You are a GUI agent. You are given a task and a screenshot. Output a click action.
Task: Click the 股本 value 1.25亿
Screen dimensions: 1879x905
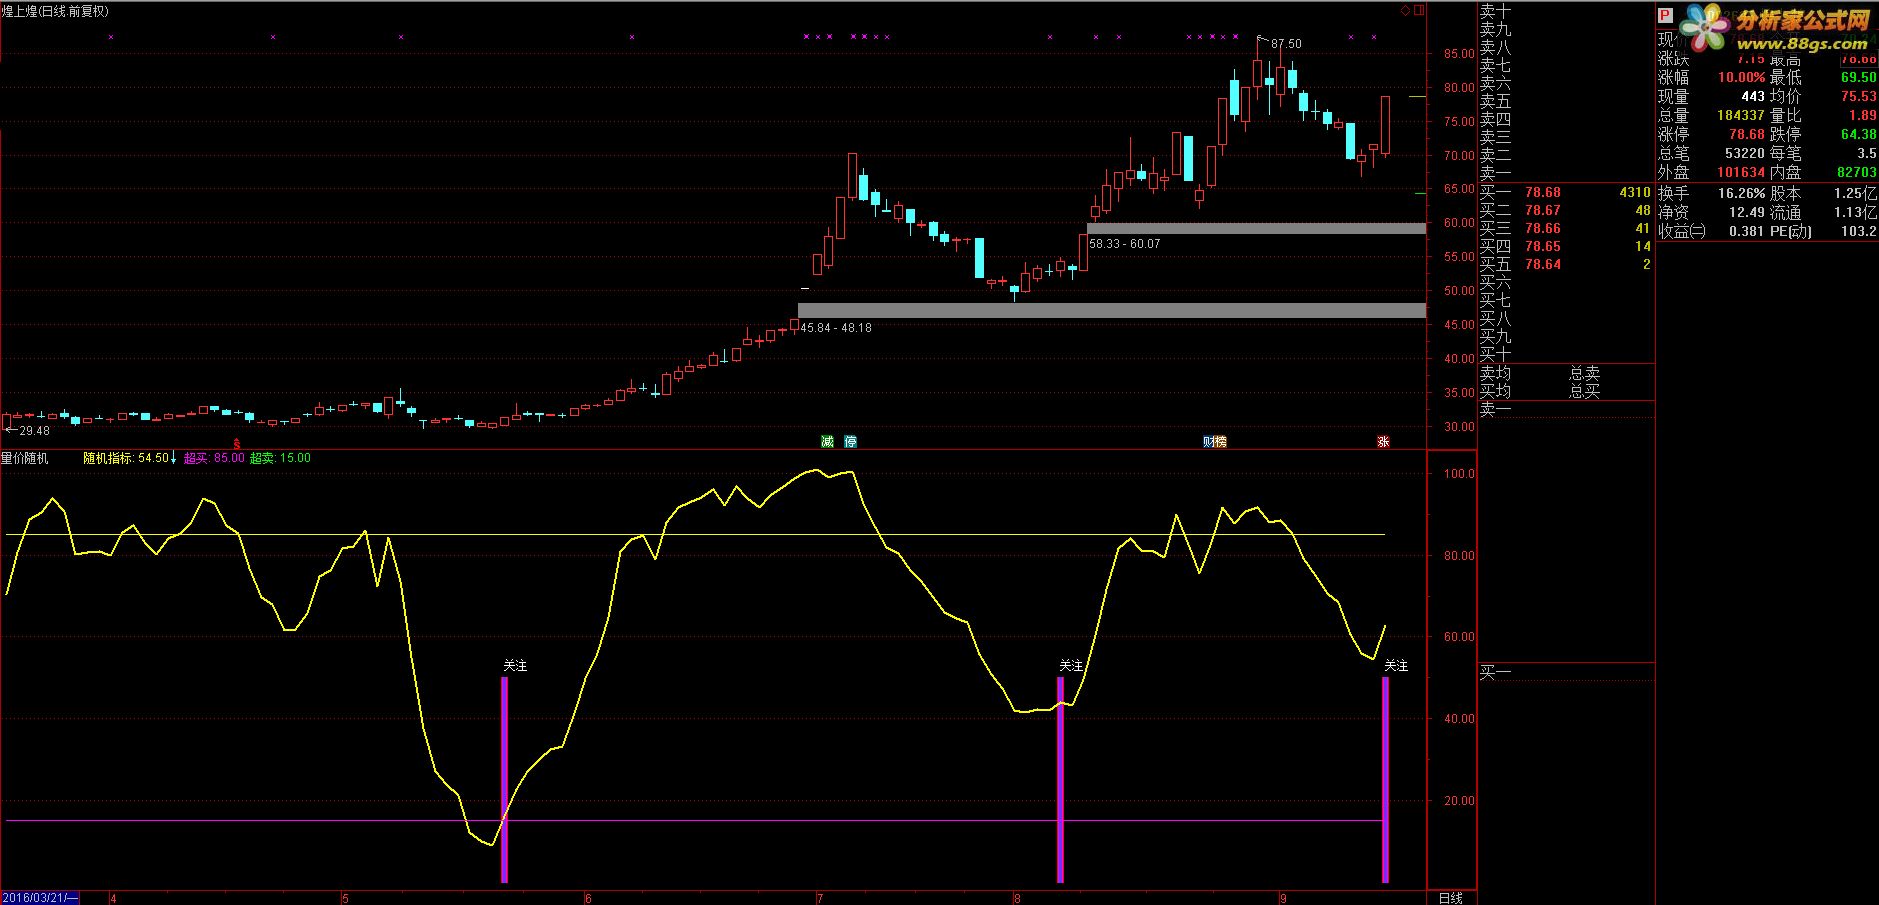(1856, 193)
